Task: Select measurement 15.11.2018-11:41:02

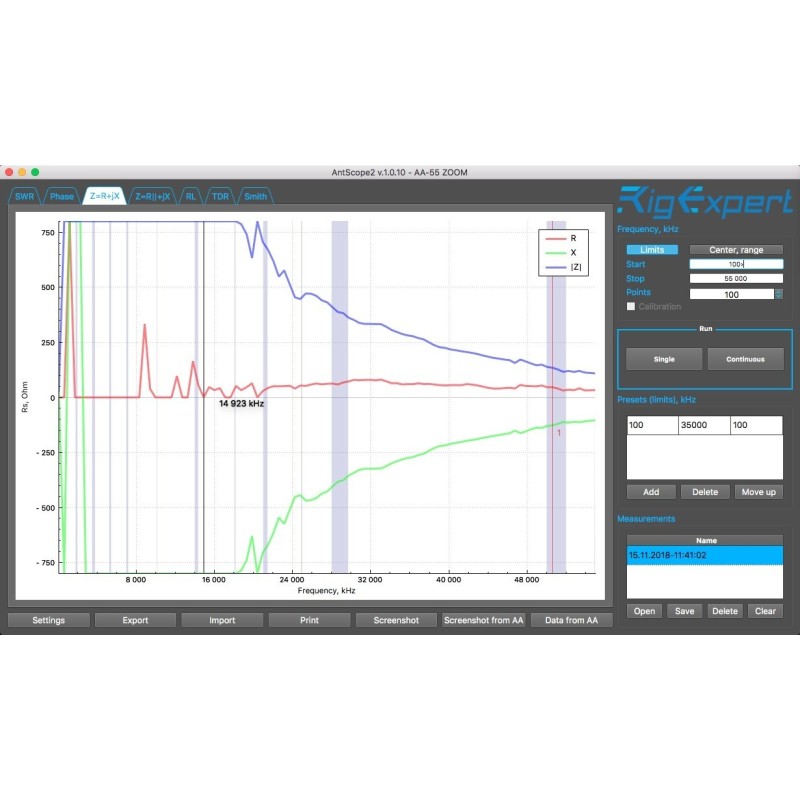Action: (x=705, y=553)
